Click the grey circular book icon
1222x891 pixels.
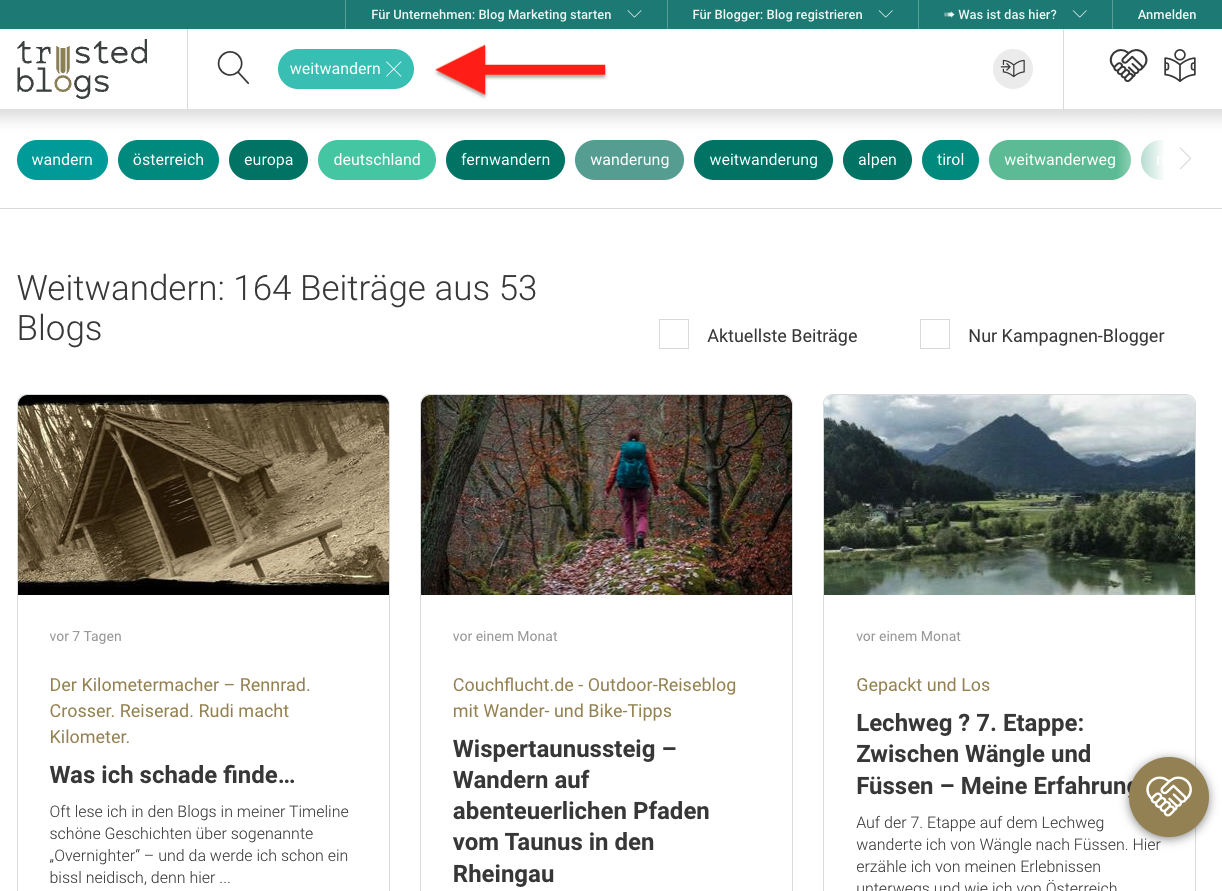tap(1013, 69)
